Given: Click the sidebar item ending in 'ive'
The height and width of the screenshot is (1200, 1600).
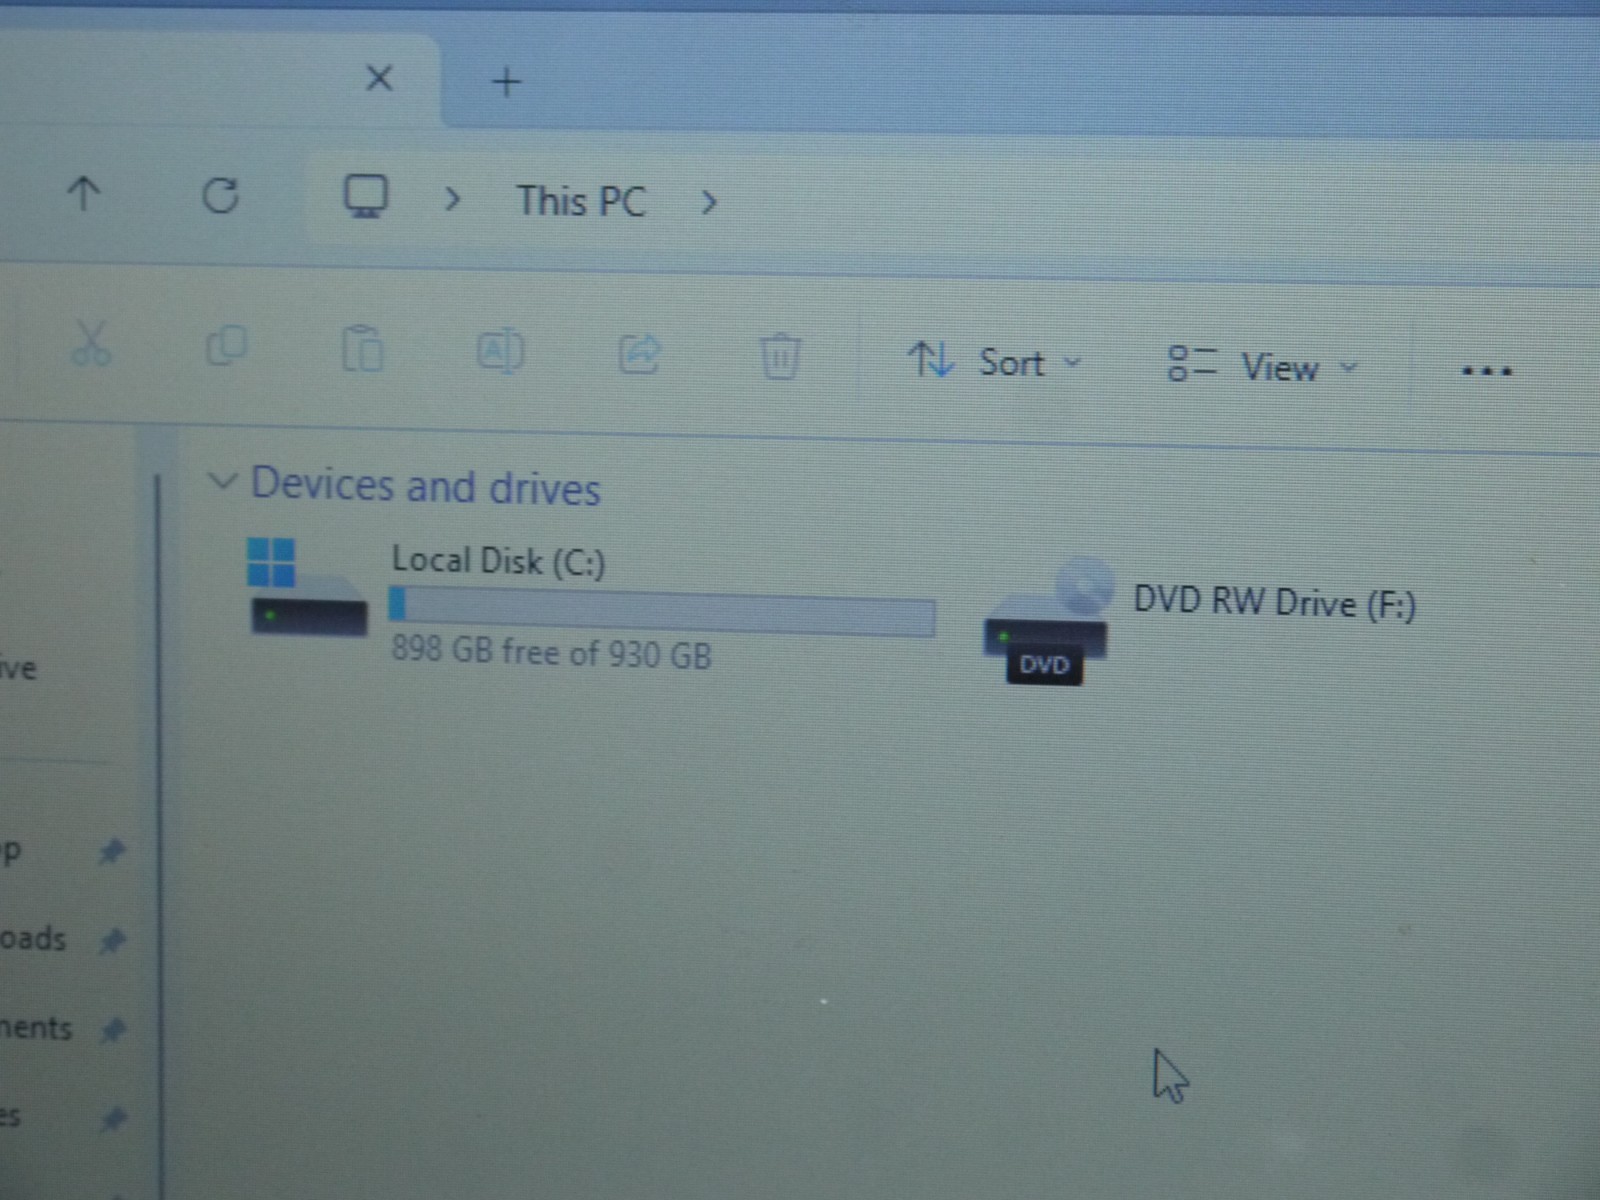Looking at the screenshot, I should [18, 667].
